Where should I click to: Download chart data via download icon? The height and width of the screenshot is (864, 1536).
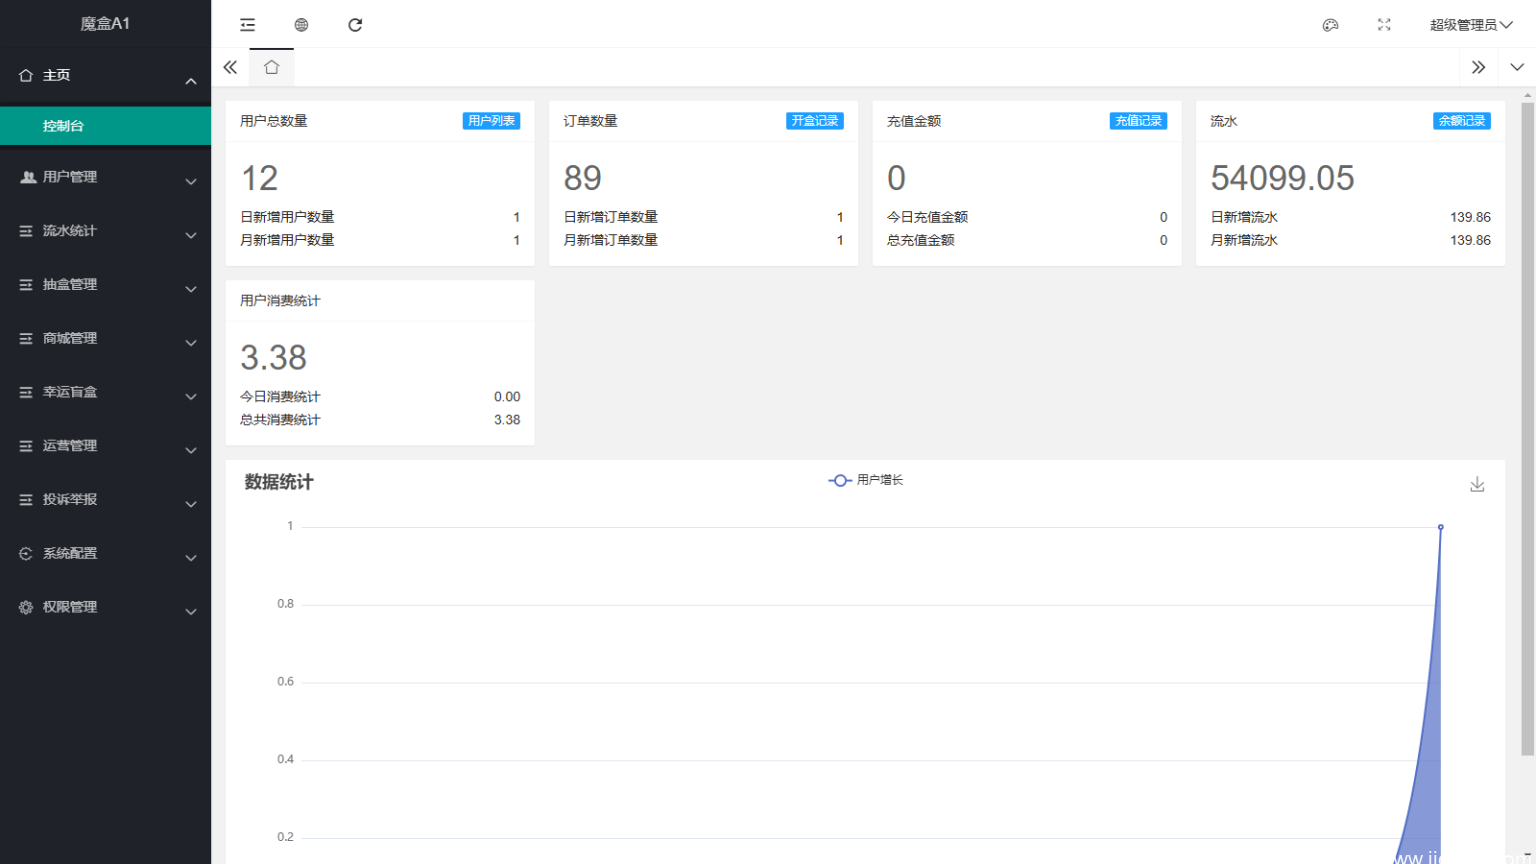(x=1477, y=483)
